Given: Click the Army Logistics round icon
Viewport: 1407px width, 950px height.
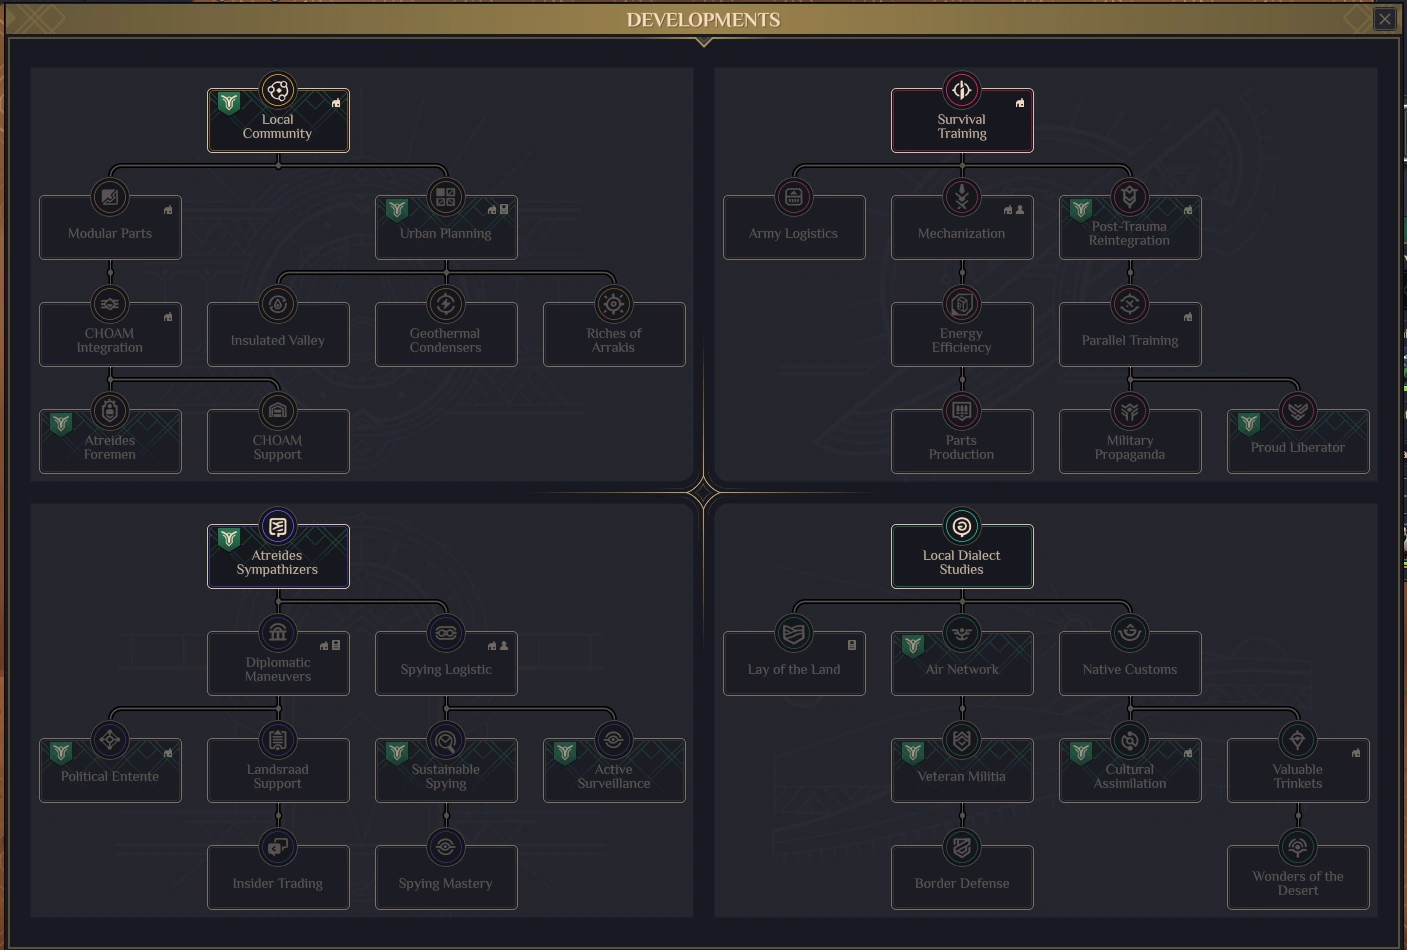Looking at the screenshot, I should pyautogui.click(x=794, y=197).
